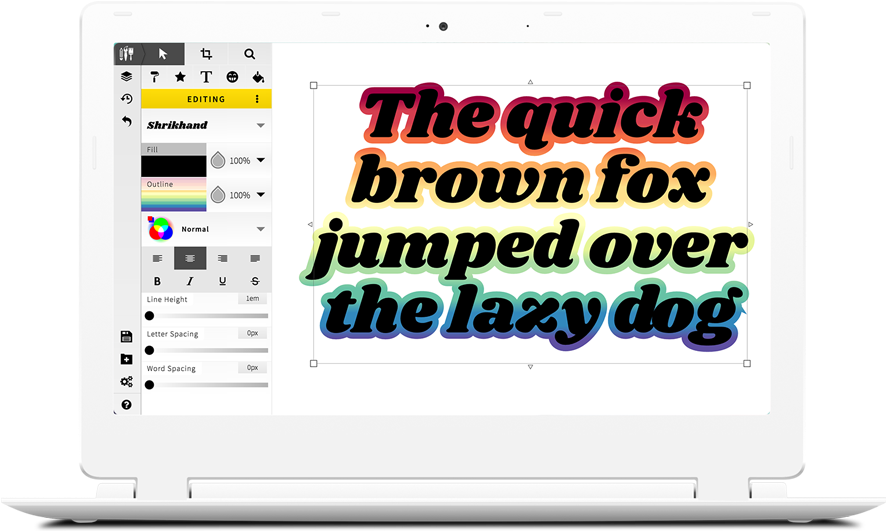The height and width of the screenshot is (531, 886).
Task: Choose the star shape tool
Action: coord(180,76)
